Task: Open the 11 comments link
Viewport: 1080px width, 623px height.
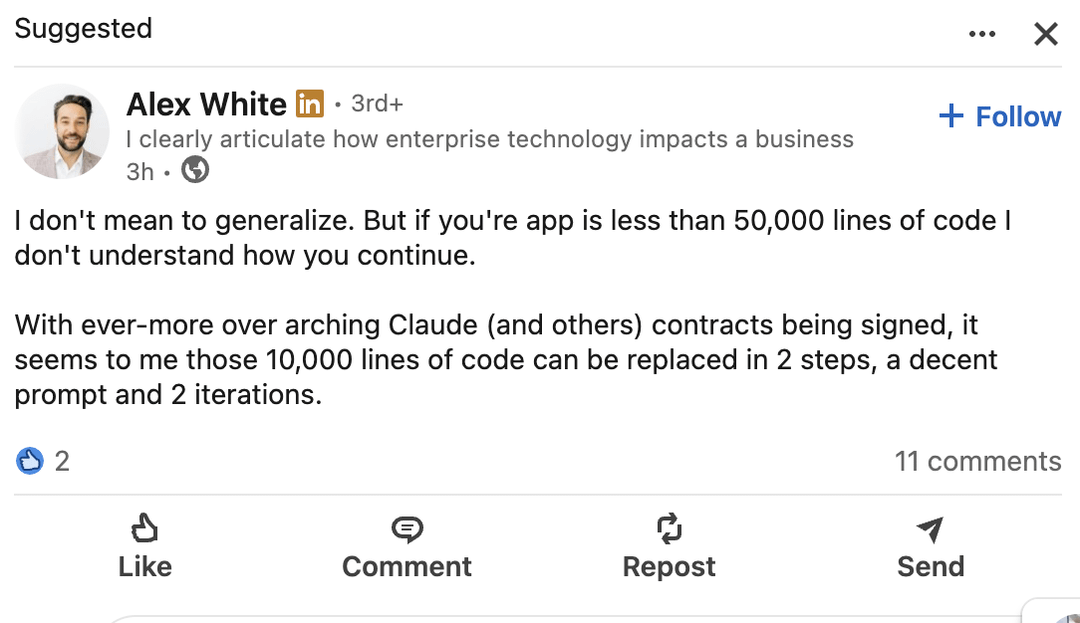Action: [977, 461]
